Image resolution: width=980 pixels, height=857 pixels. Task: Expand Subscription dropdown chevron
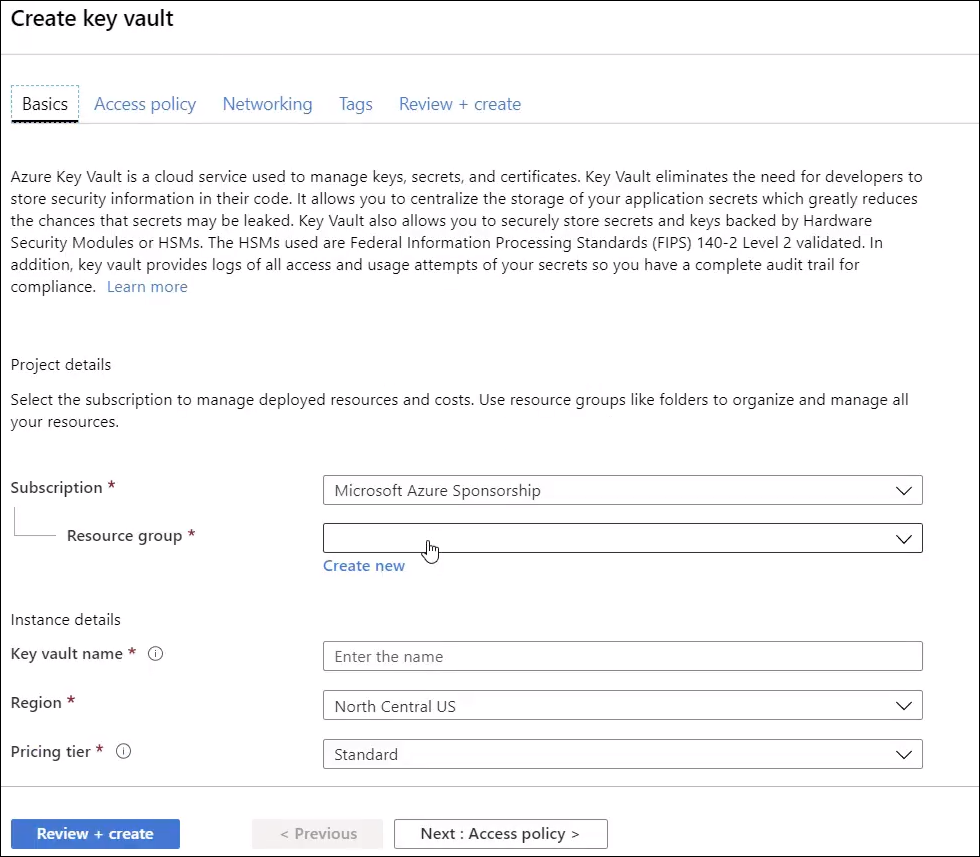click(x=904, y=491)
